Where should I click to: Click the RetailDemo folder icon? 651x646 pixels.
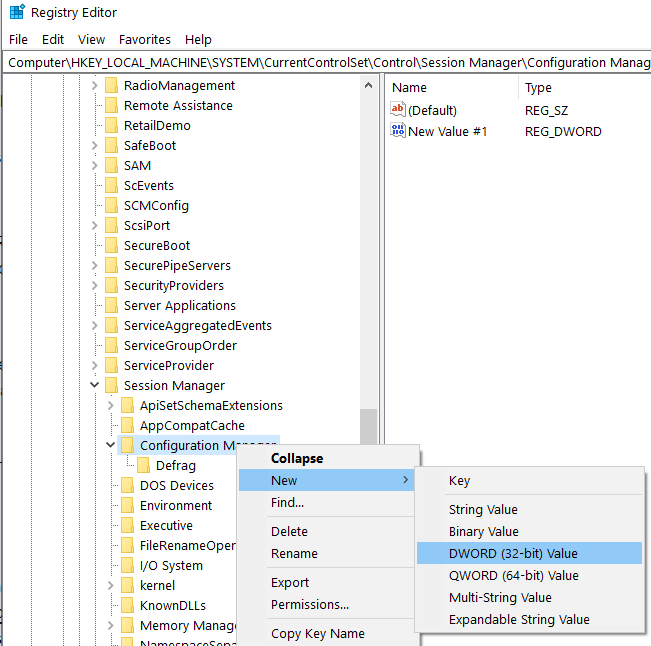pos(111,125)
